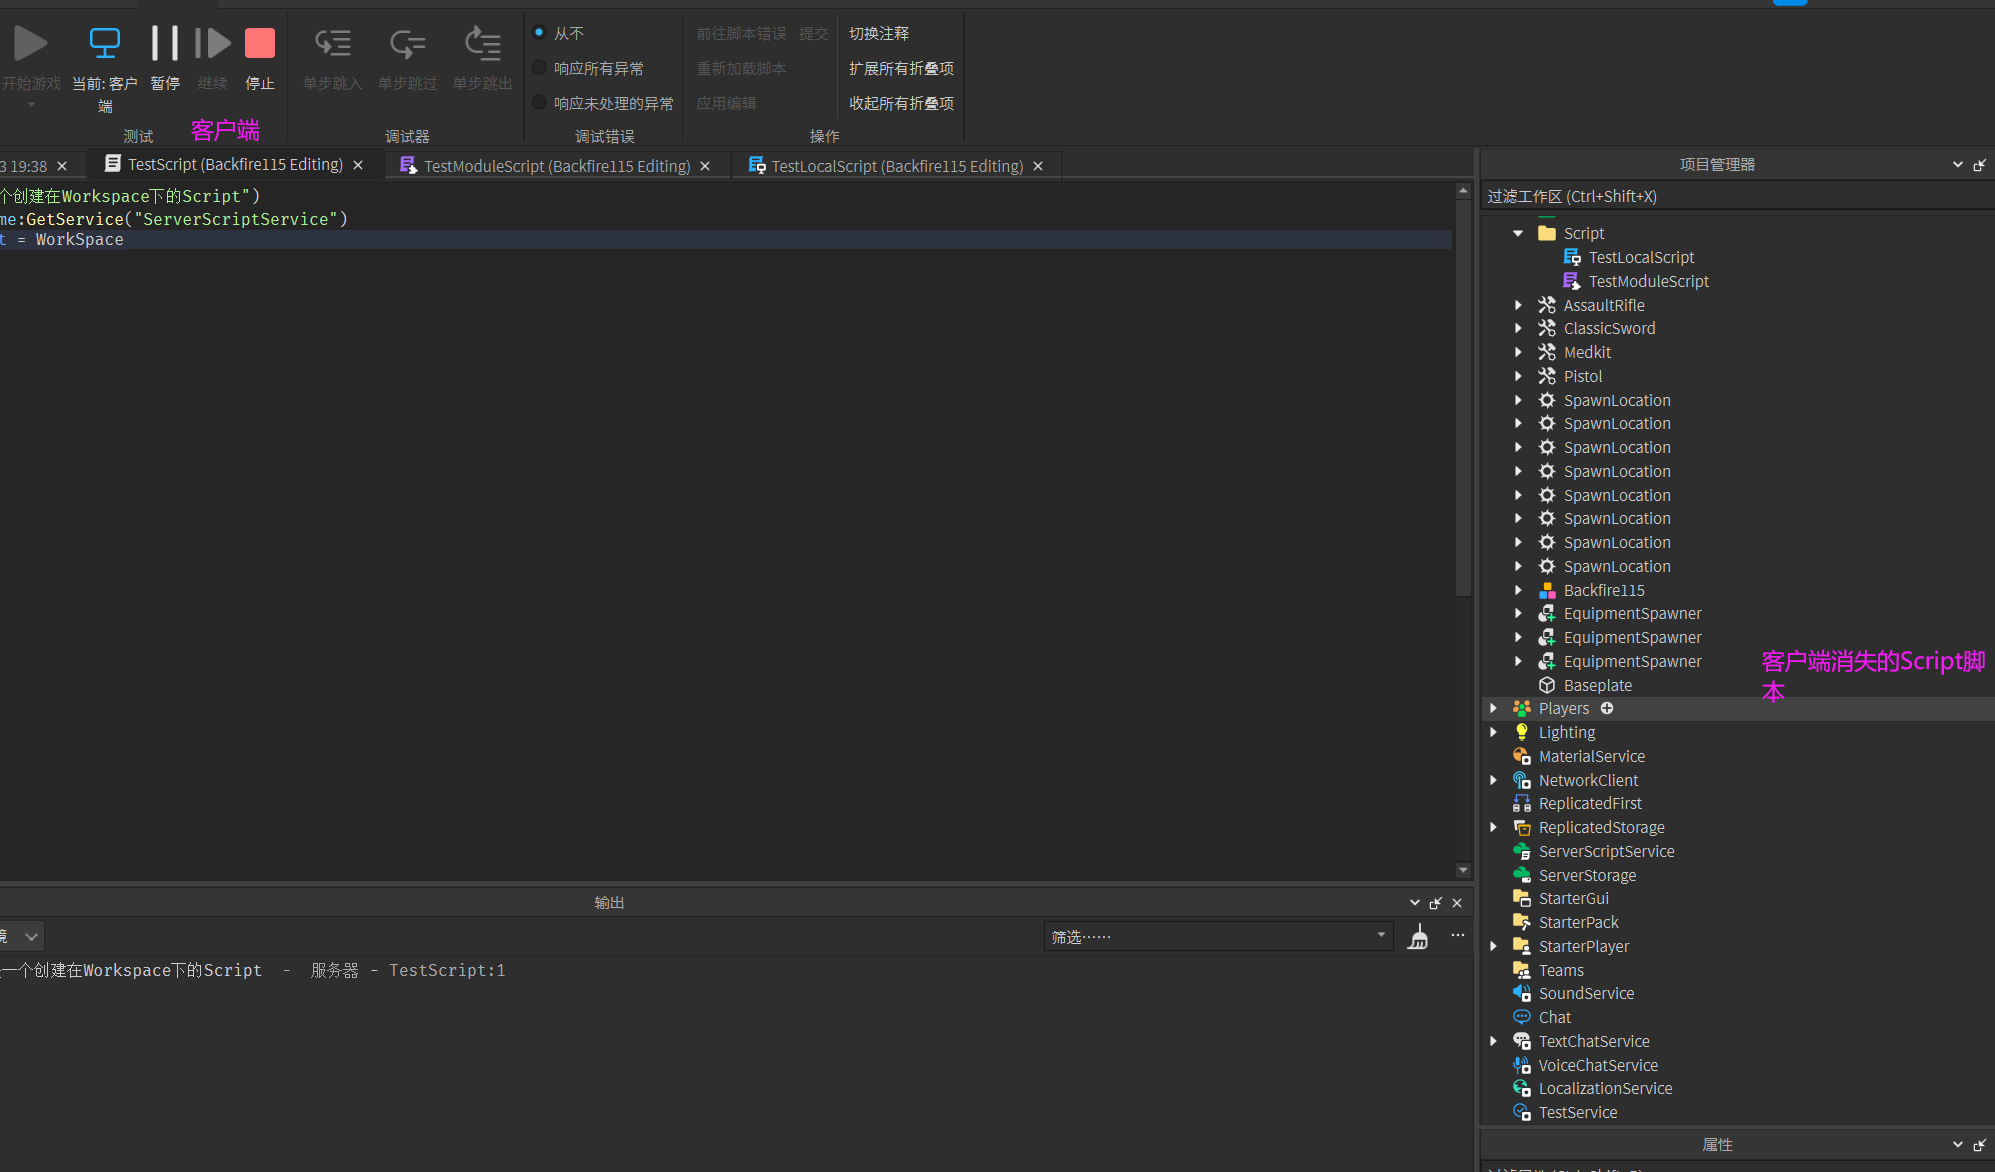This screenshot has width=1995, height=1172.
Task: Expand the Backfire115 character model
Action: (1518, 590)
